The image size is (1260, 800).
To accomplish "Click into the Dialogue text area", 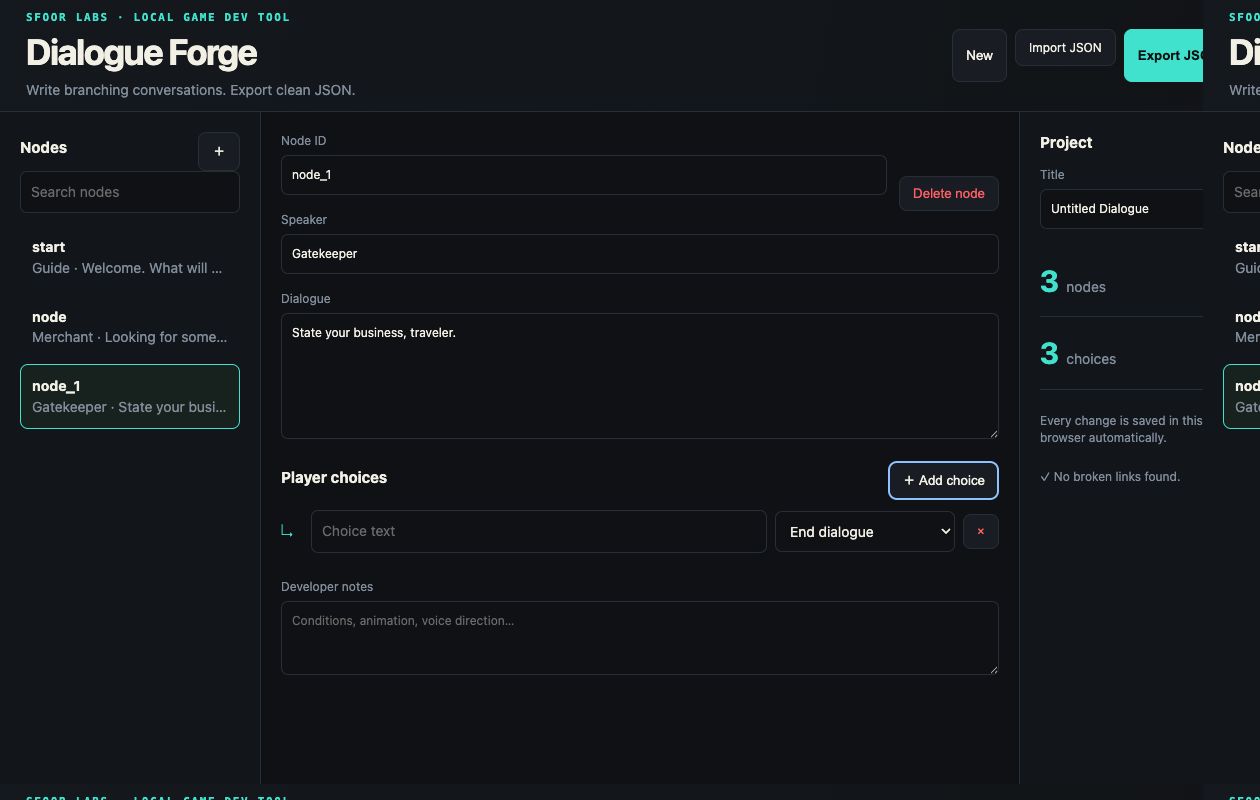I will (640, 376).
